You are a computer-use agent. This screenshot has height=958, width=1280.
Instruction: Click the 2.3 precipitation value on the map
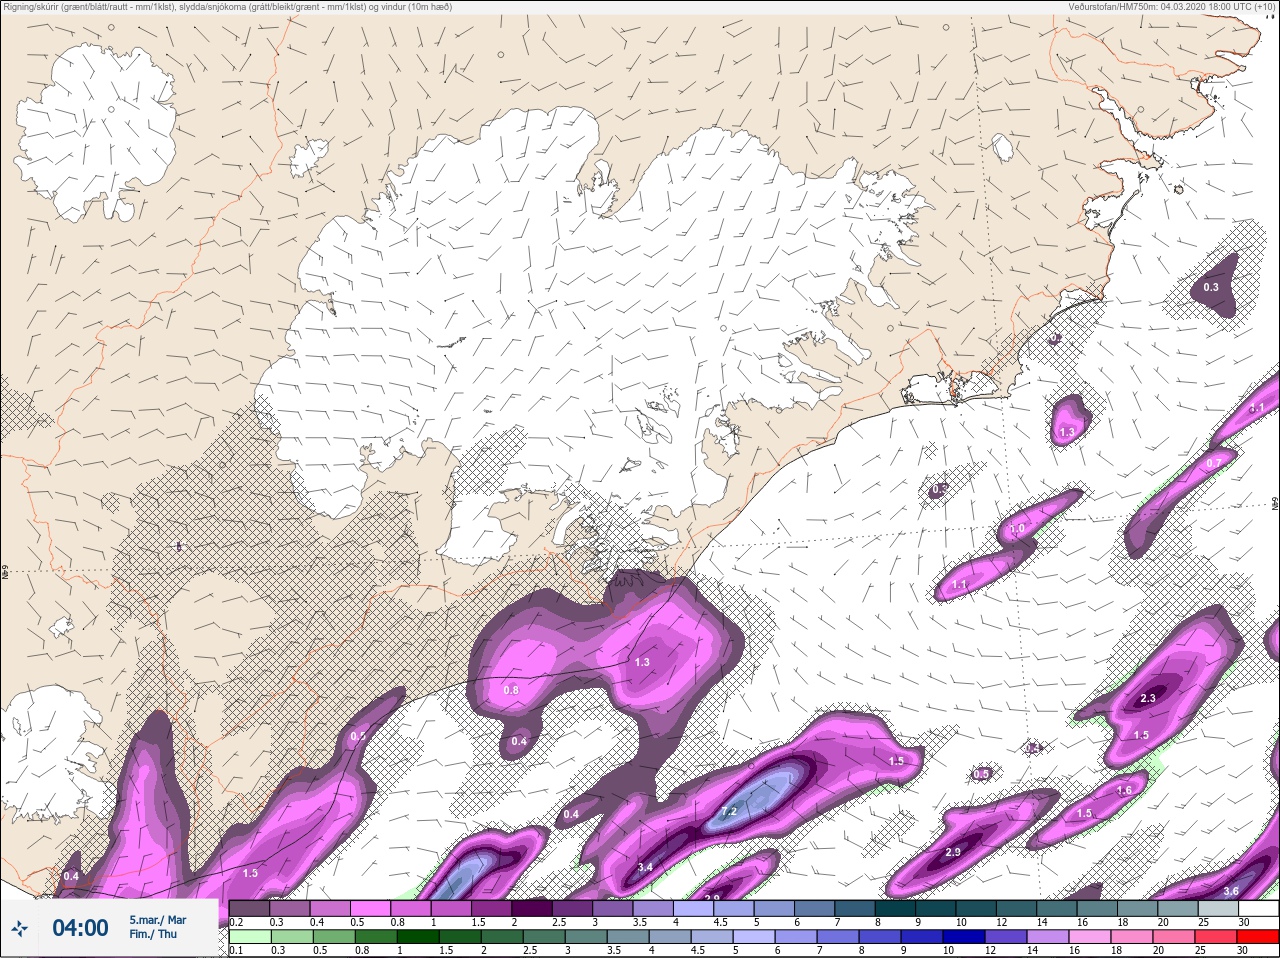tap(1147, 698)
